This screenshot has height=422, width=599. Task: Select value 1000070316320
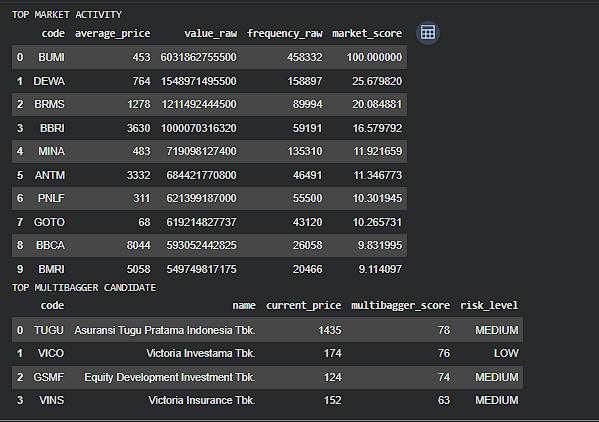pyautogui.click(x=198, y=128)
